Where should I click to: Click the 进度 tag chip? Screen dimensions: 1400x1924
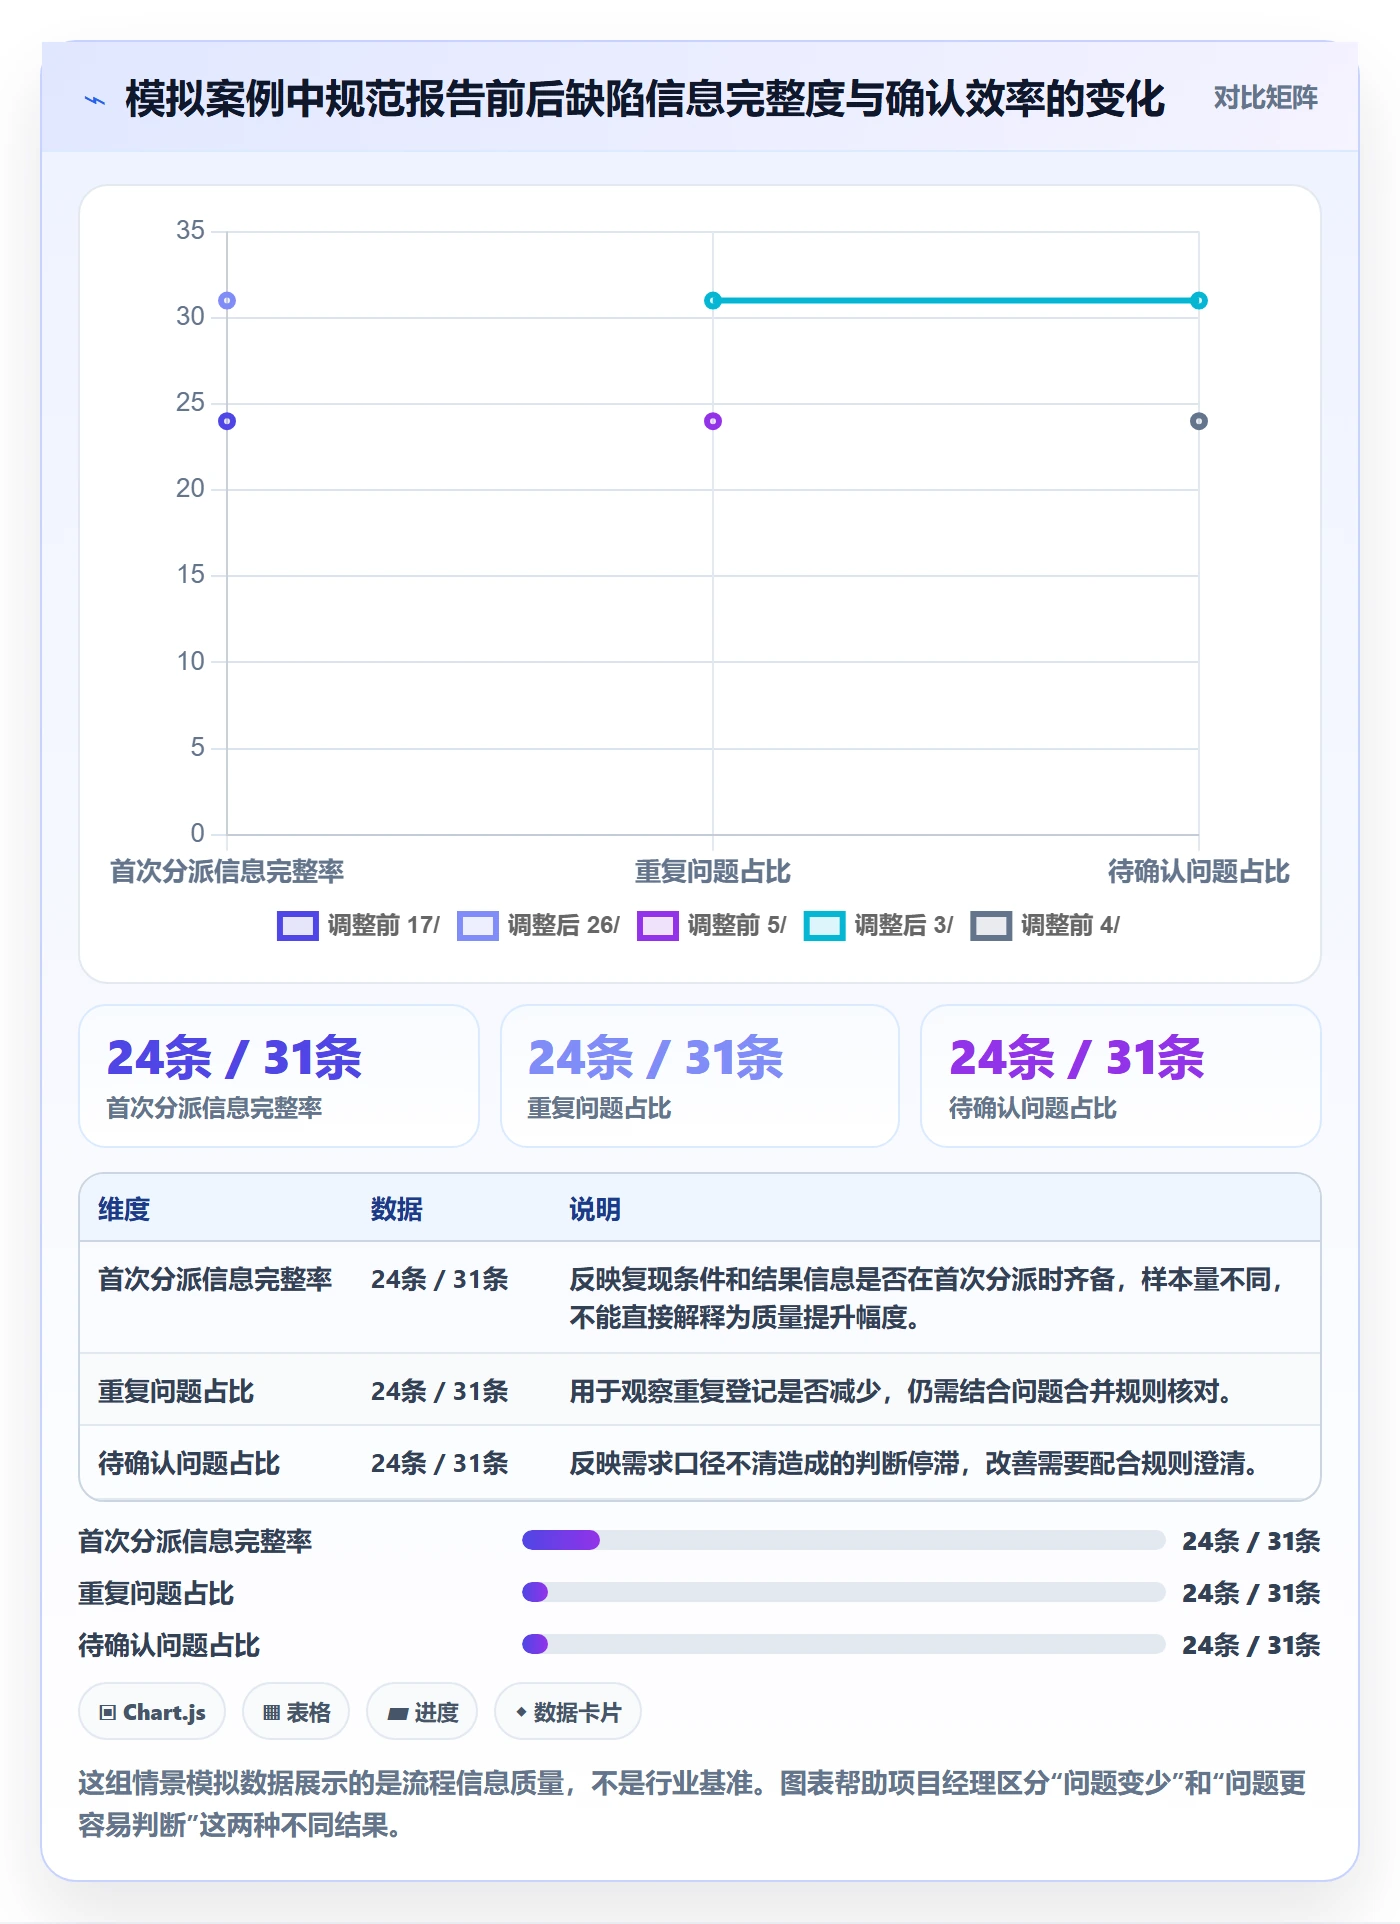click(x=422, y=1712)
